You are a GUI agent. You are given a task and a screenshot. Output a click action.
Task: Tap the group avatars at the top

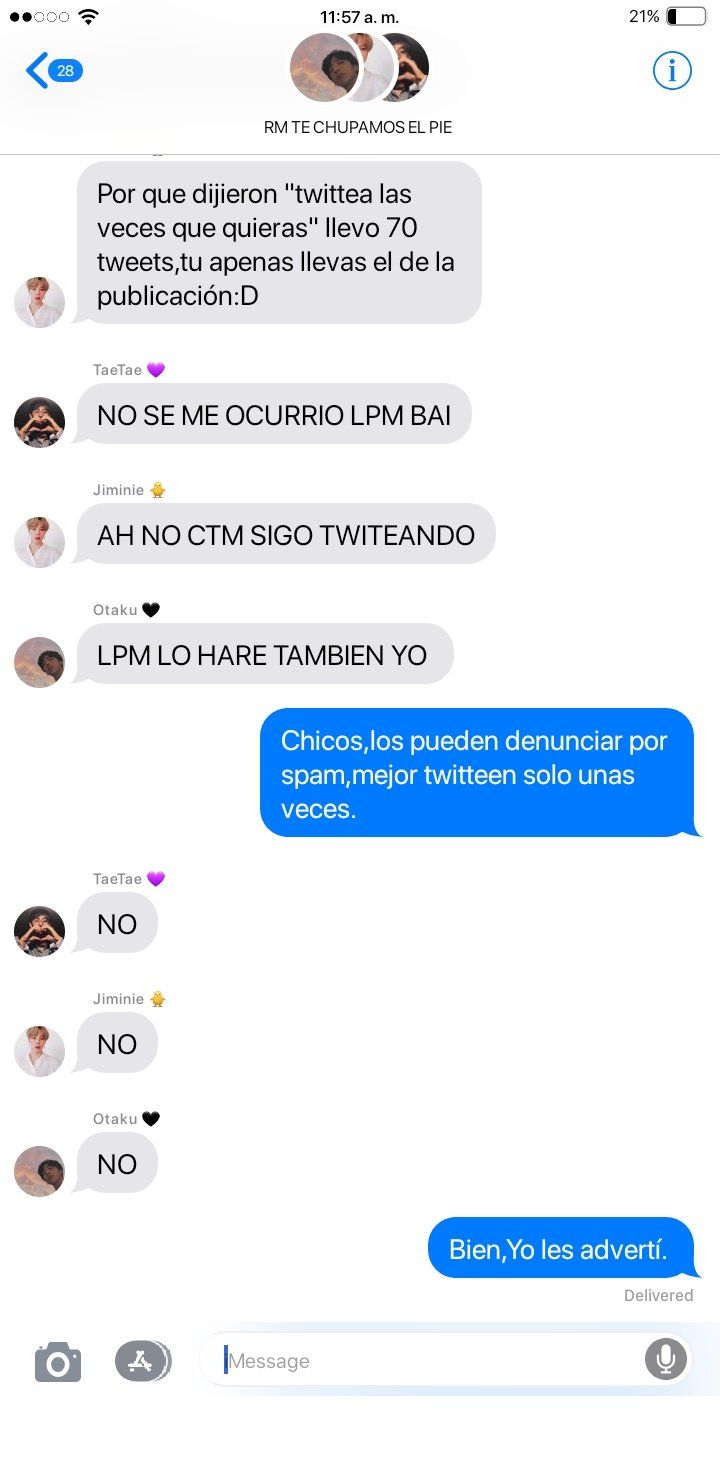point(359,68)
